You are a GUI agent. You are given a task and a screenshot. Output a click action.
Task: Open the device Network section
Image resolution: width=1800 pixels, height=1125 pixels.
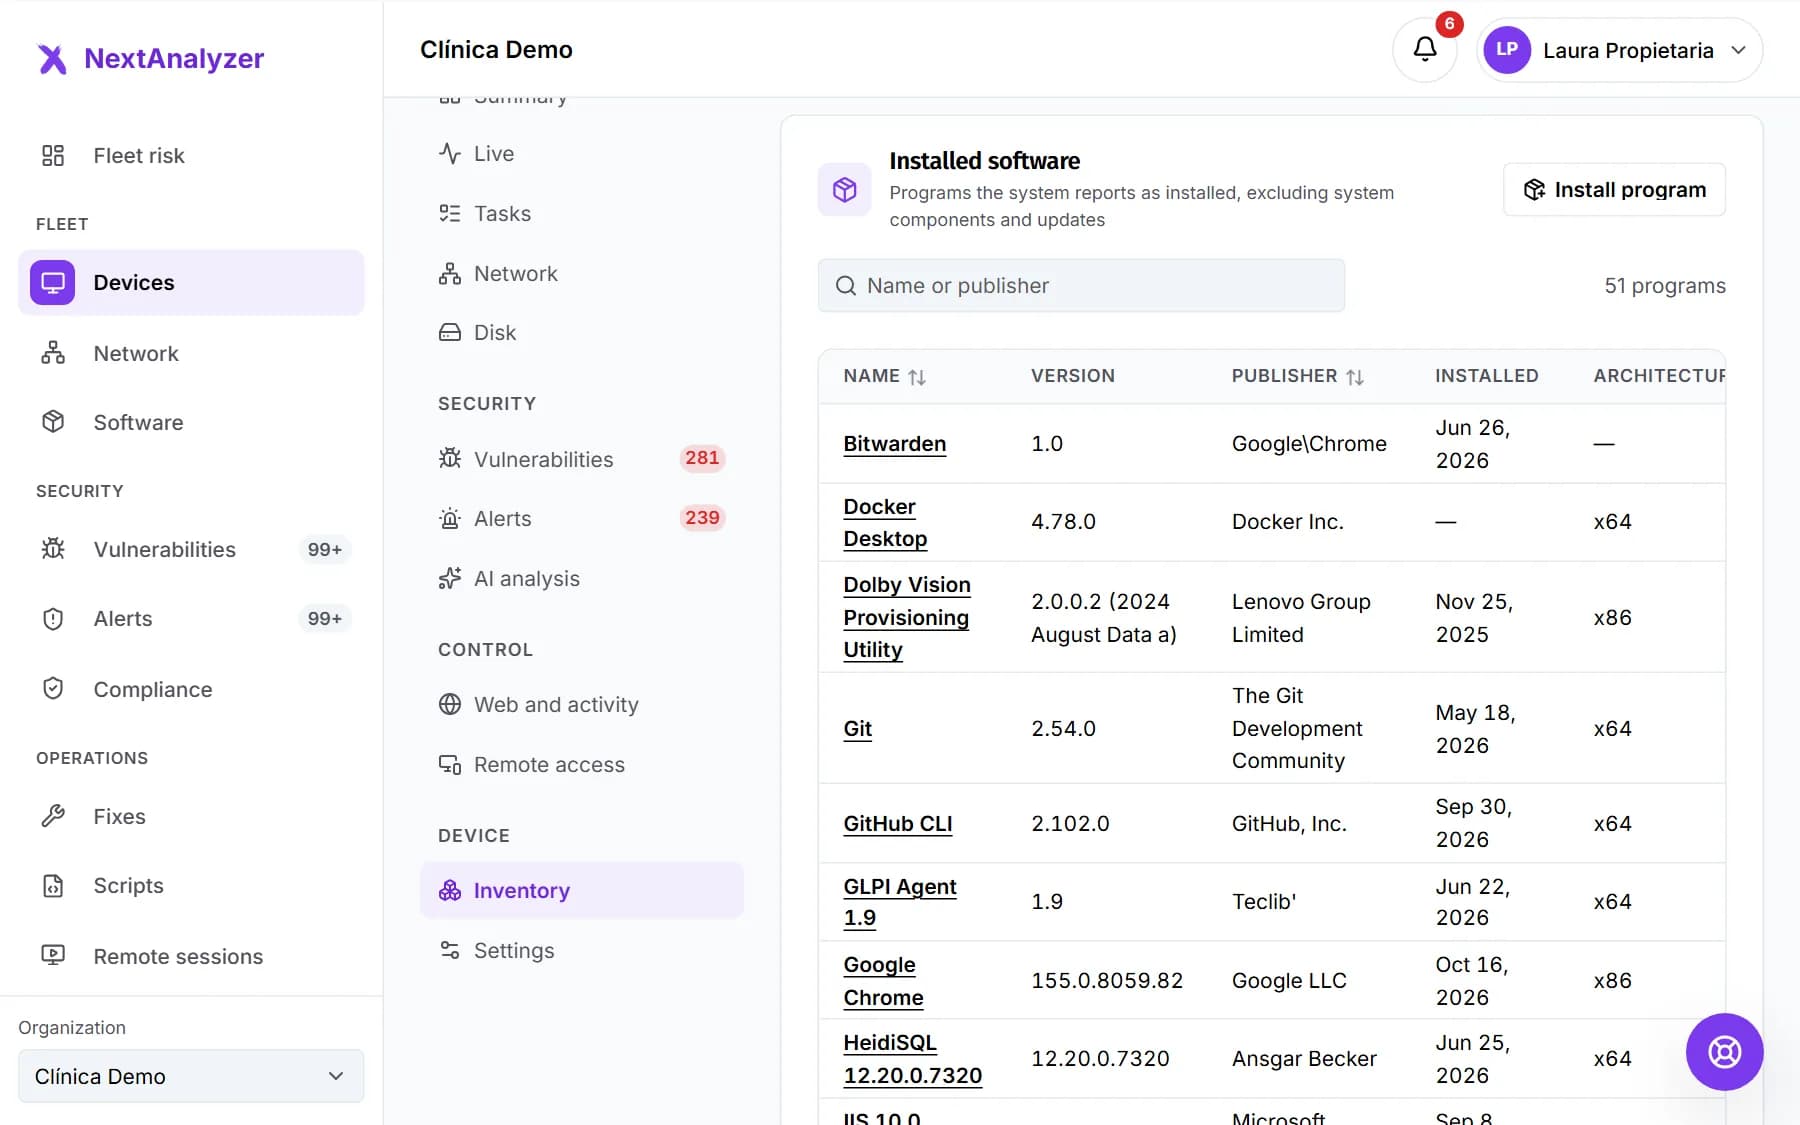(x=582, y=273)
